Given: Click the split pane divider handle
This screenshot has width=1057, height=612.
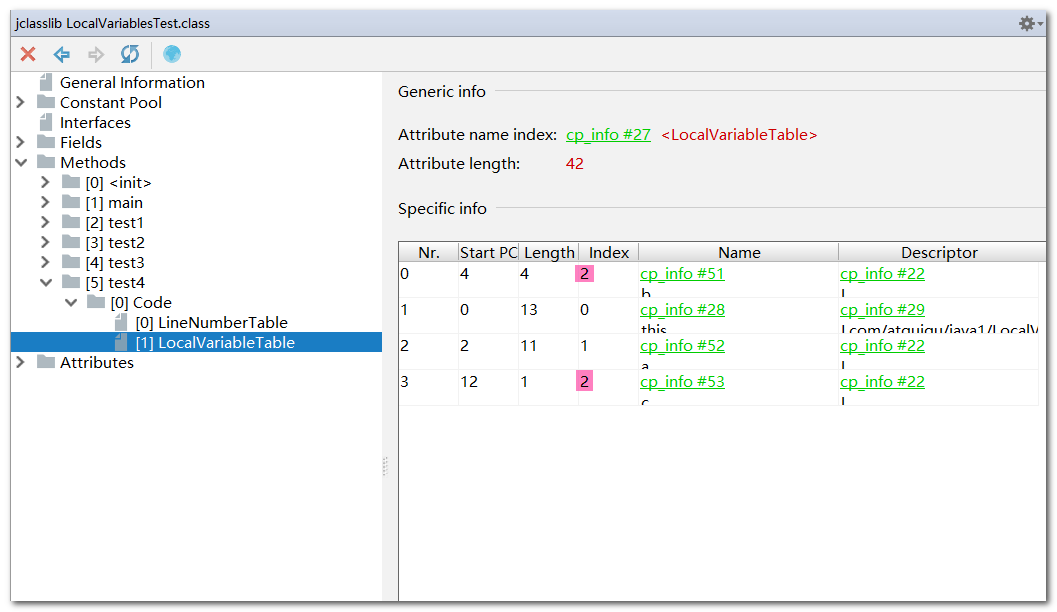Looking at the screenshot, I should (385, 466).
